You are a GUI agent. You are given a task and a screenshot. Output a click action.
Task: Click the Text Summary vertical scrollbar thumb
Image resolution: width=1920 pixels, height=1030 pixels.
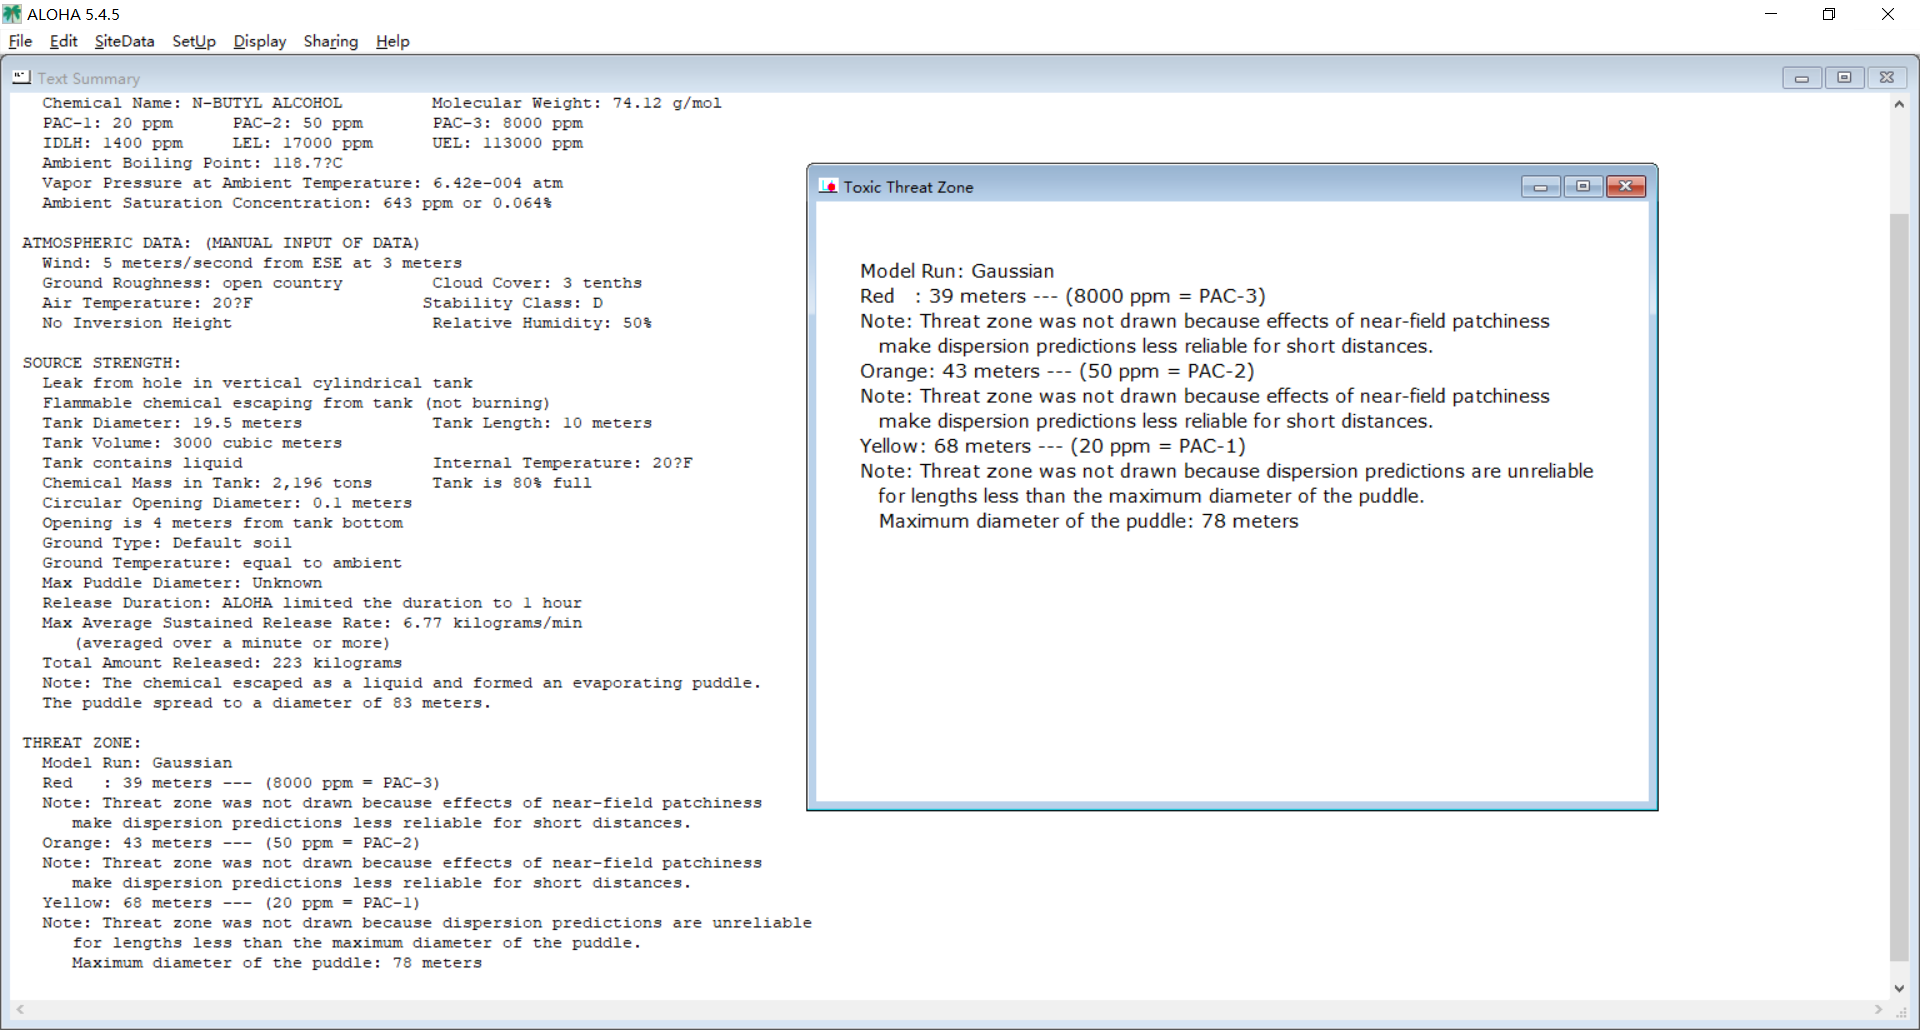1899,587
